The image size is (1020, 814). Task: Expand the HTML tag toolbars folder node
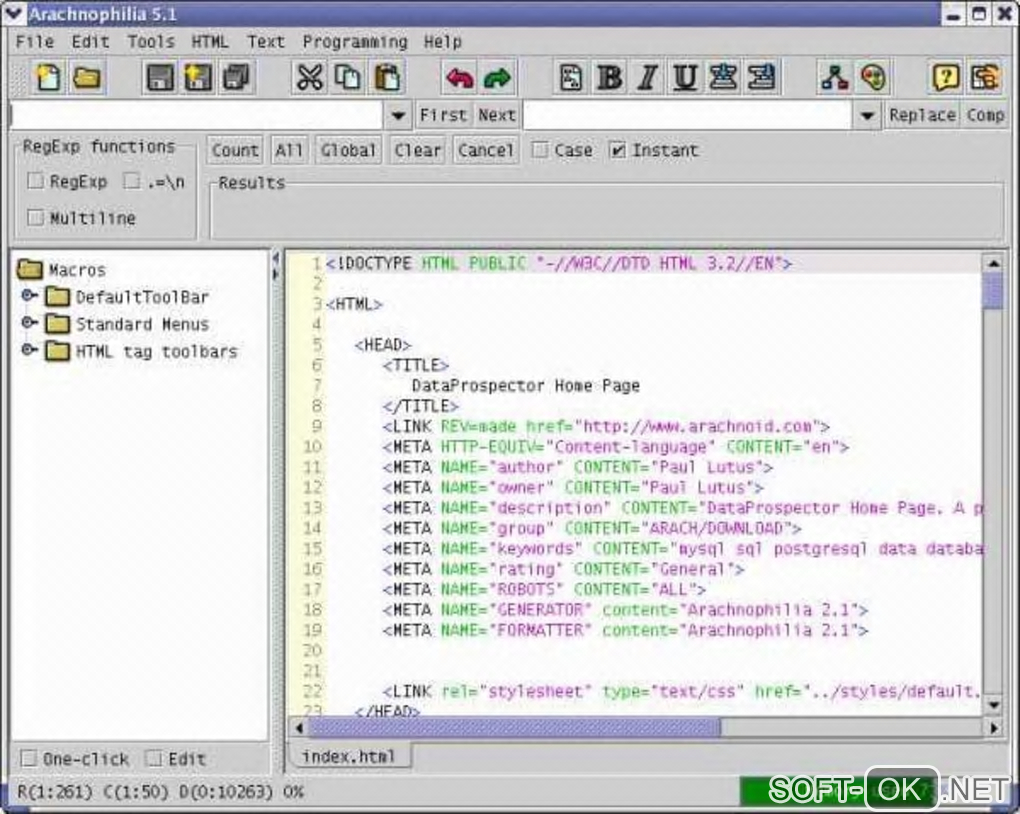[x=29, y=350]
